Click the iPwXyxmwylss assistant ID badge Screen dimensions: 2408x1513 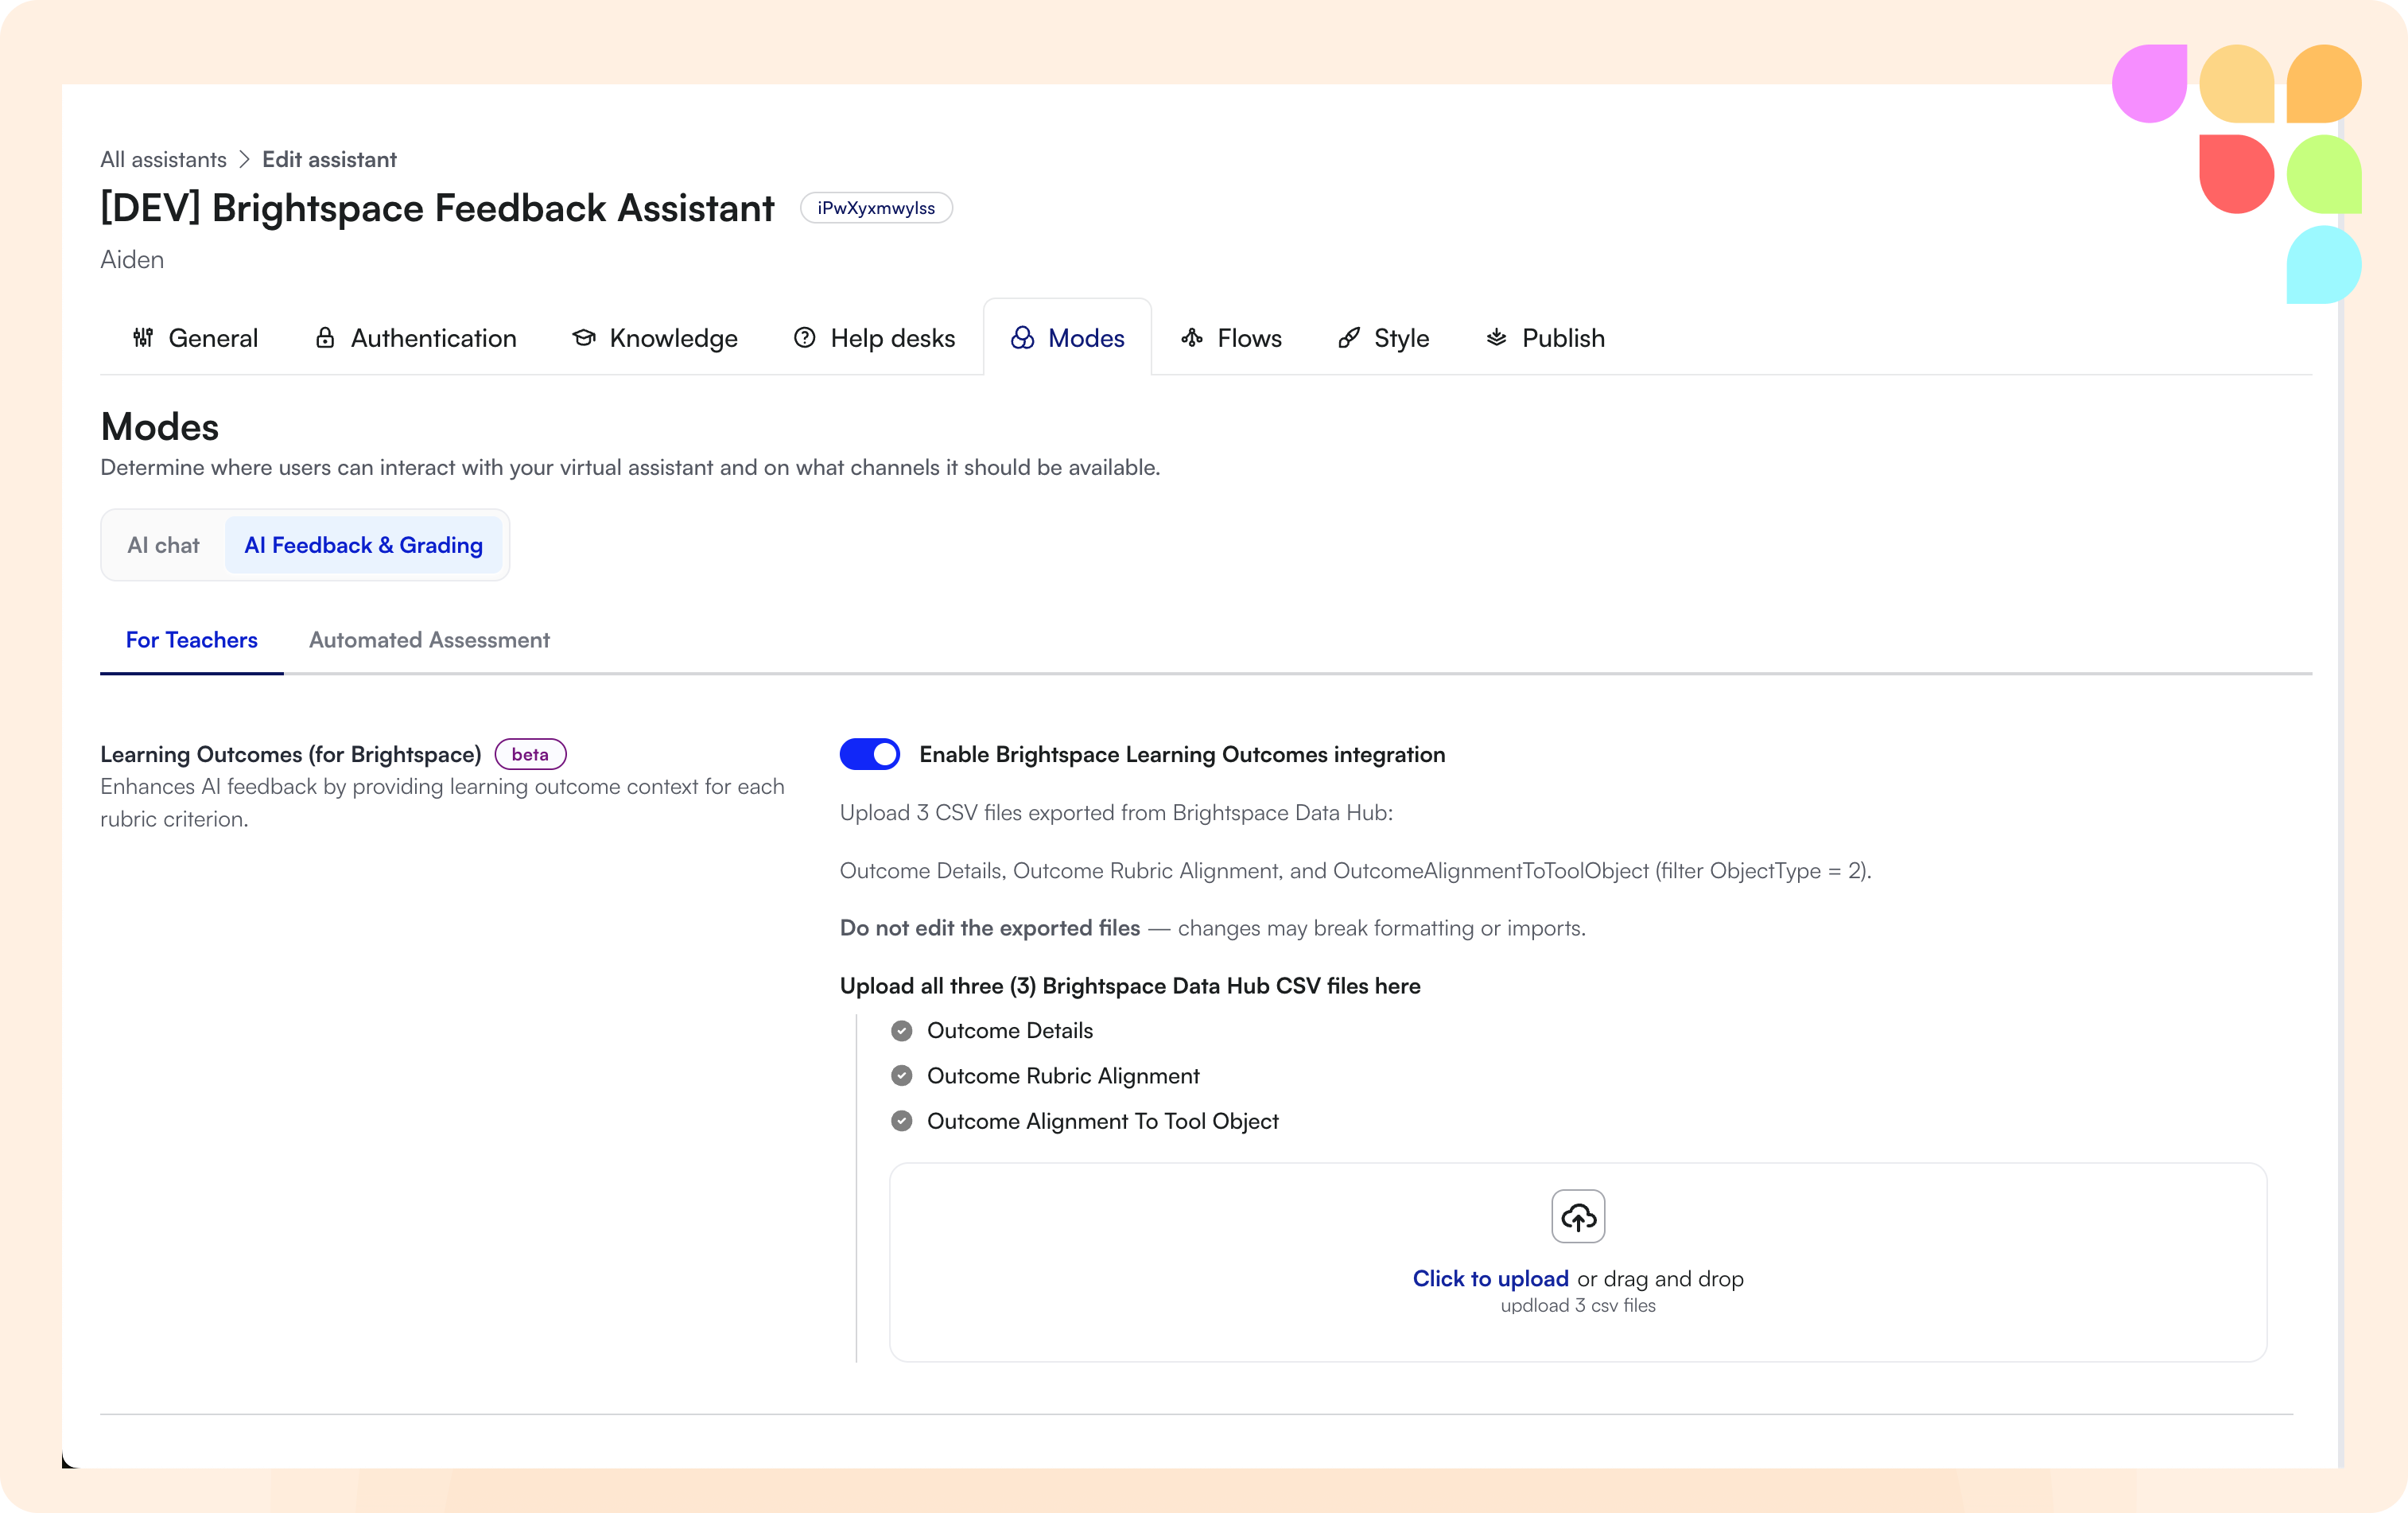tap(876, 208)
